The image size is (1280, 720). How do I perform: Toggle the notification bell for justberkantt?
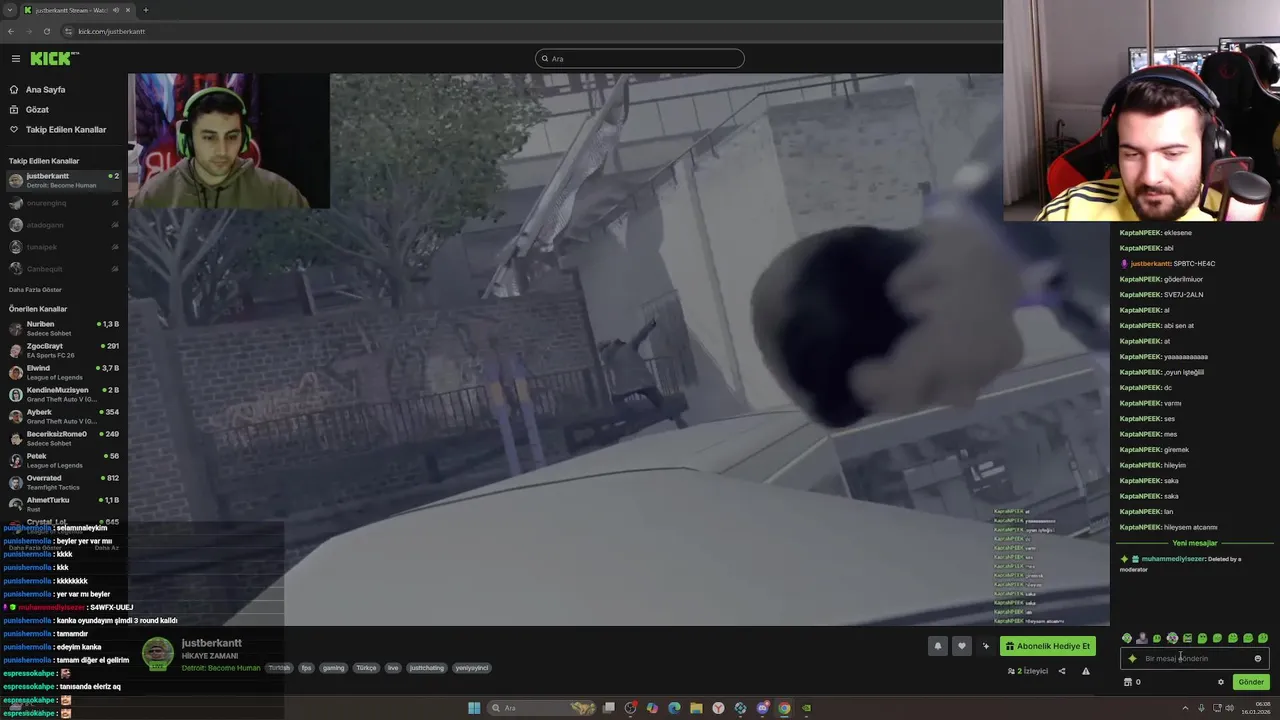pos(938,646)
